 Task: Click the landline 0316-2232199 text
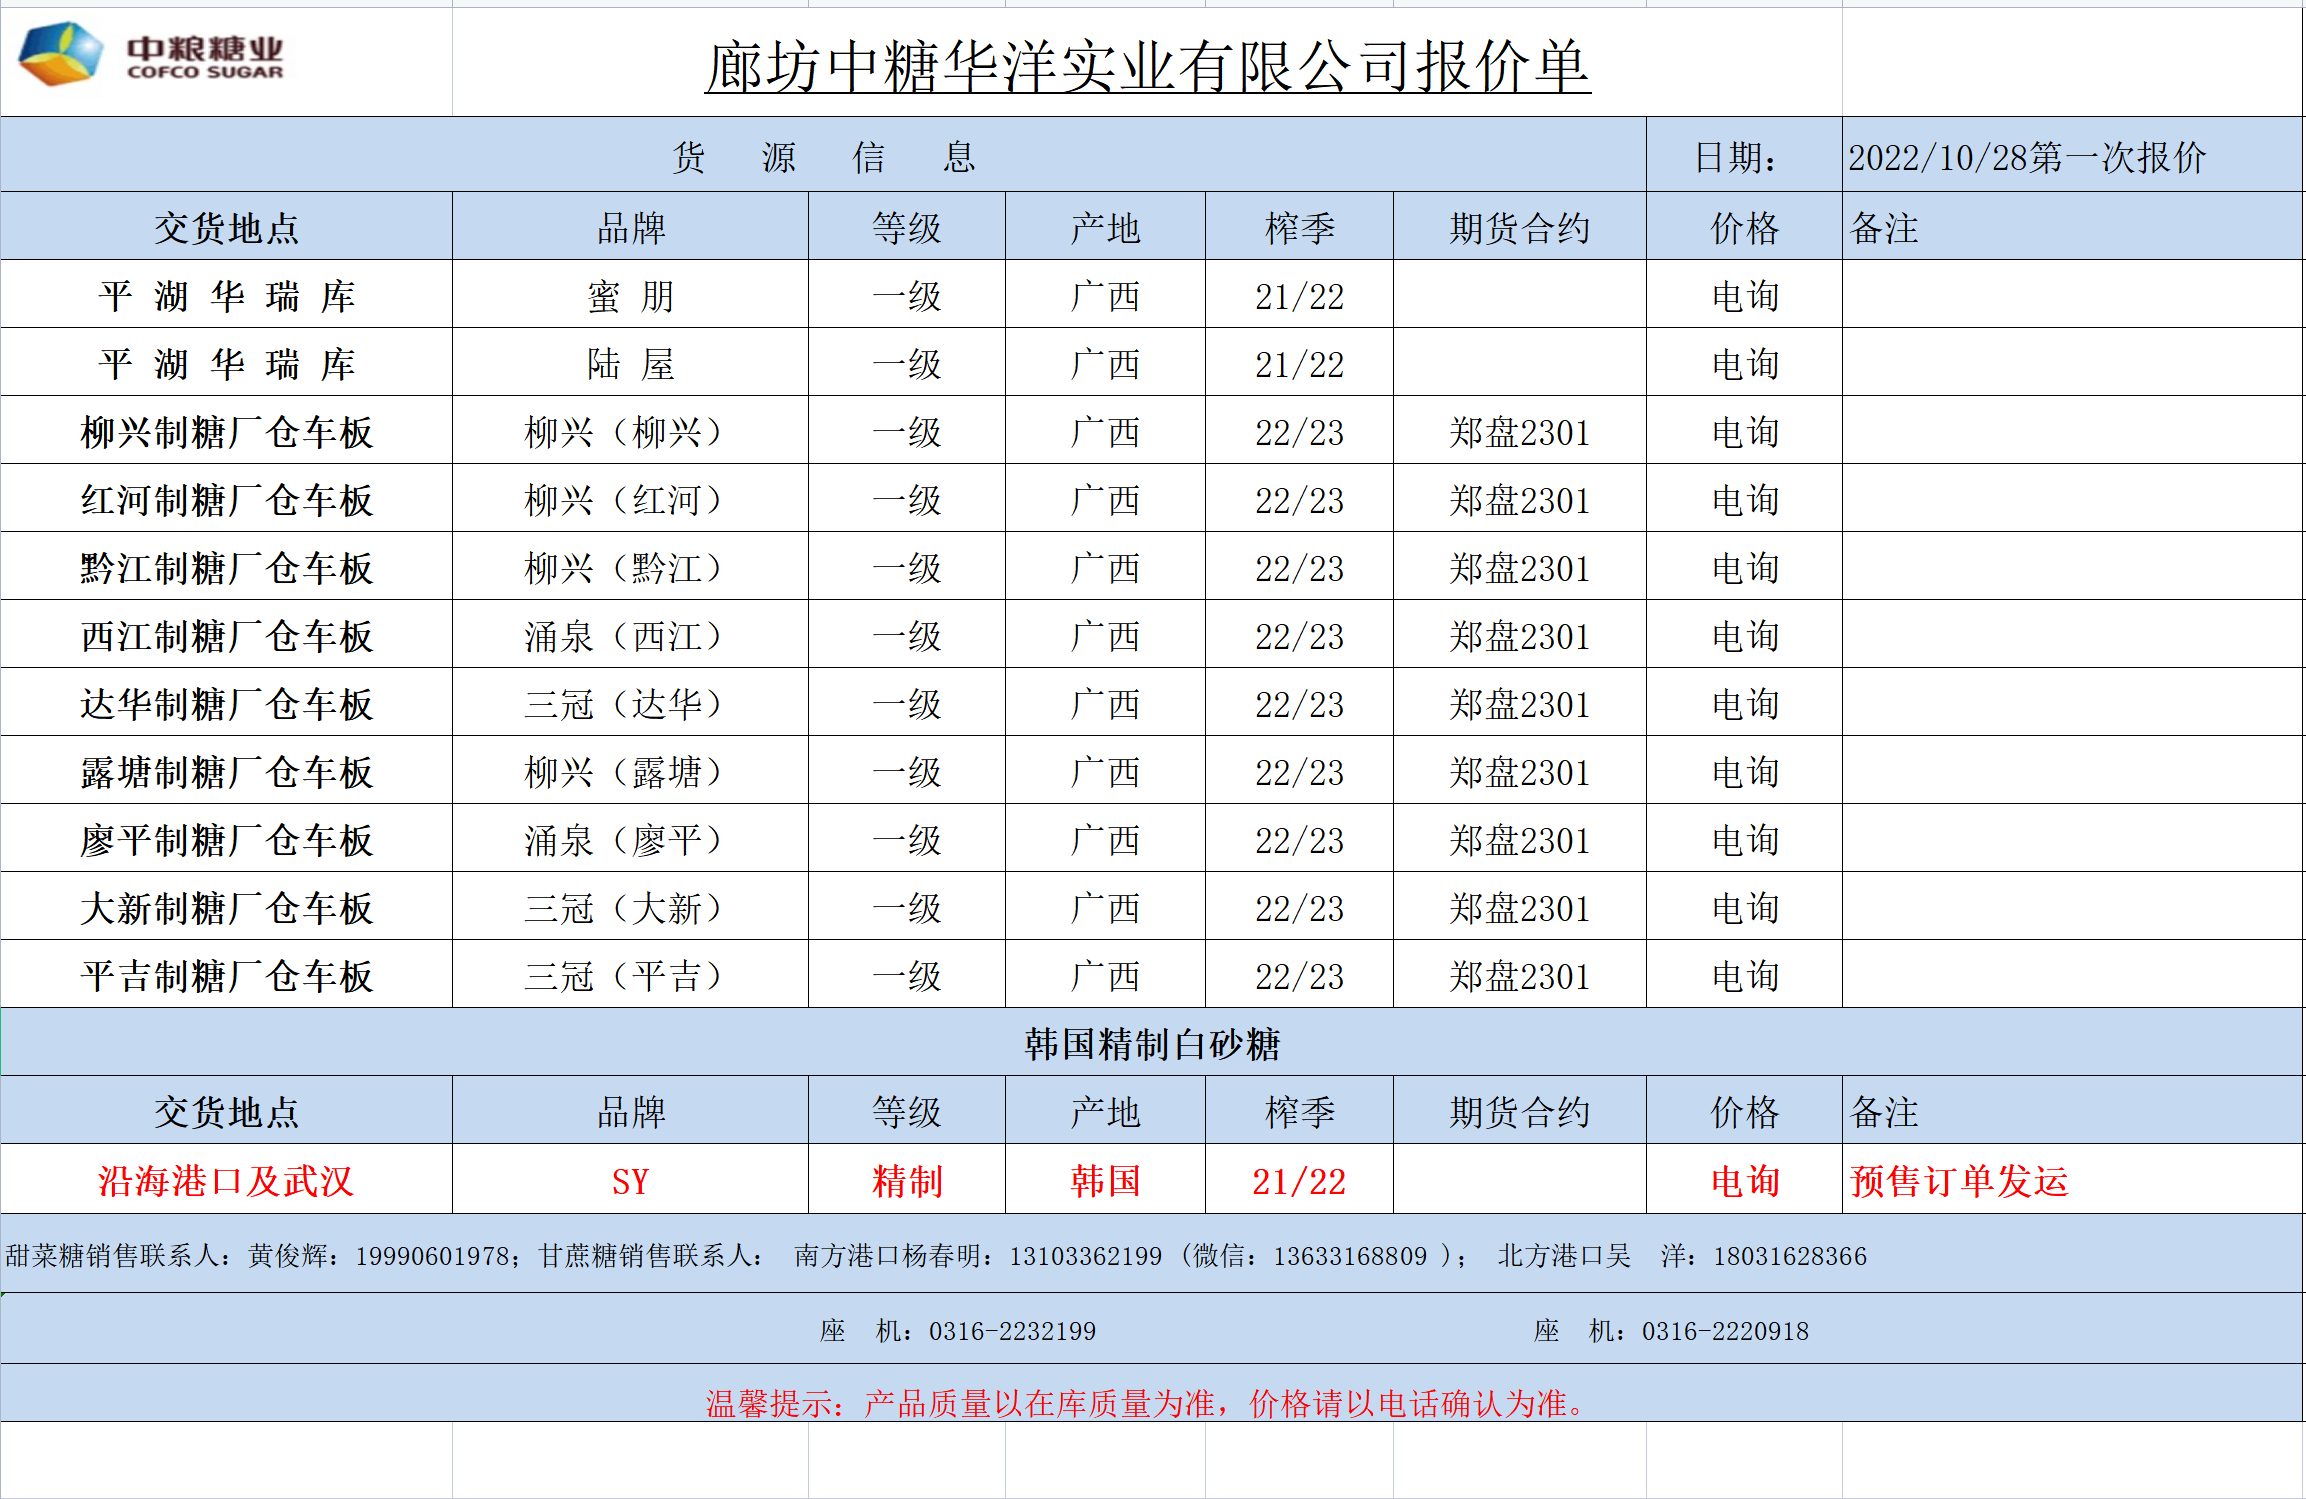pyautogui.click(x=1011, y=1331)
